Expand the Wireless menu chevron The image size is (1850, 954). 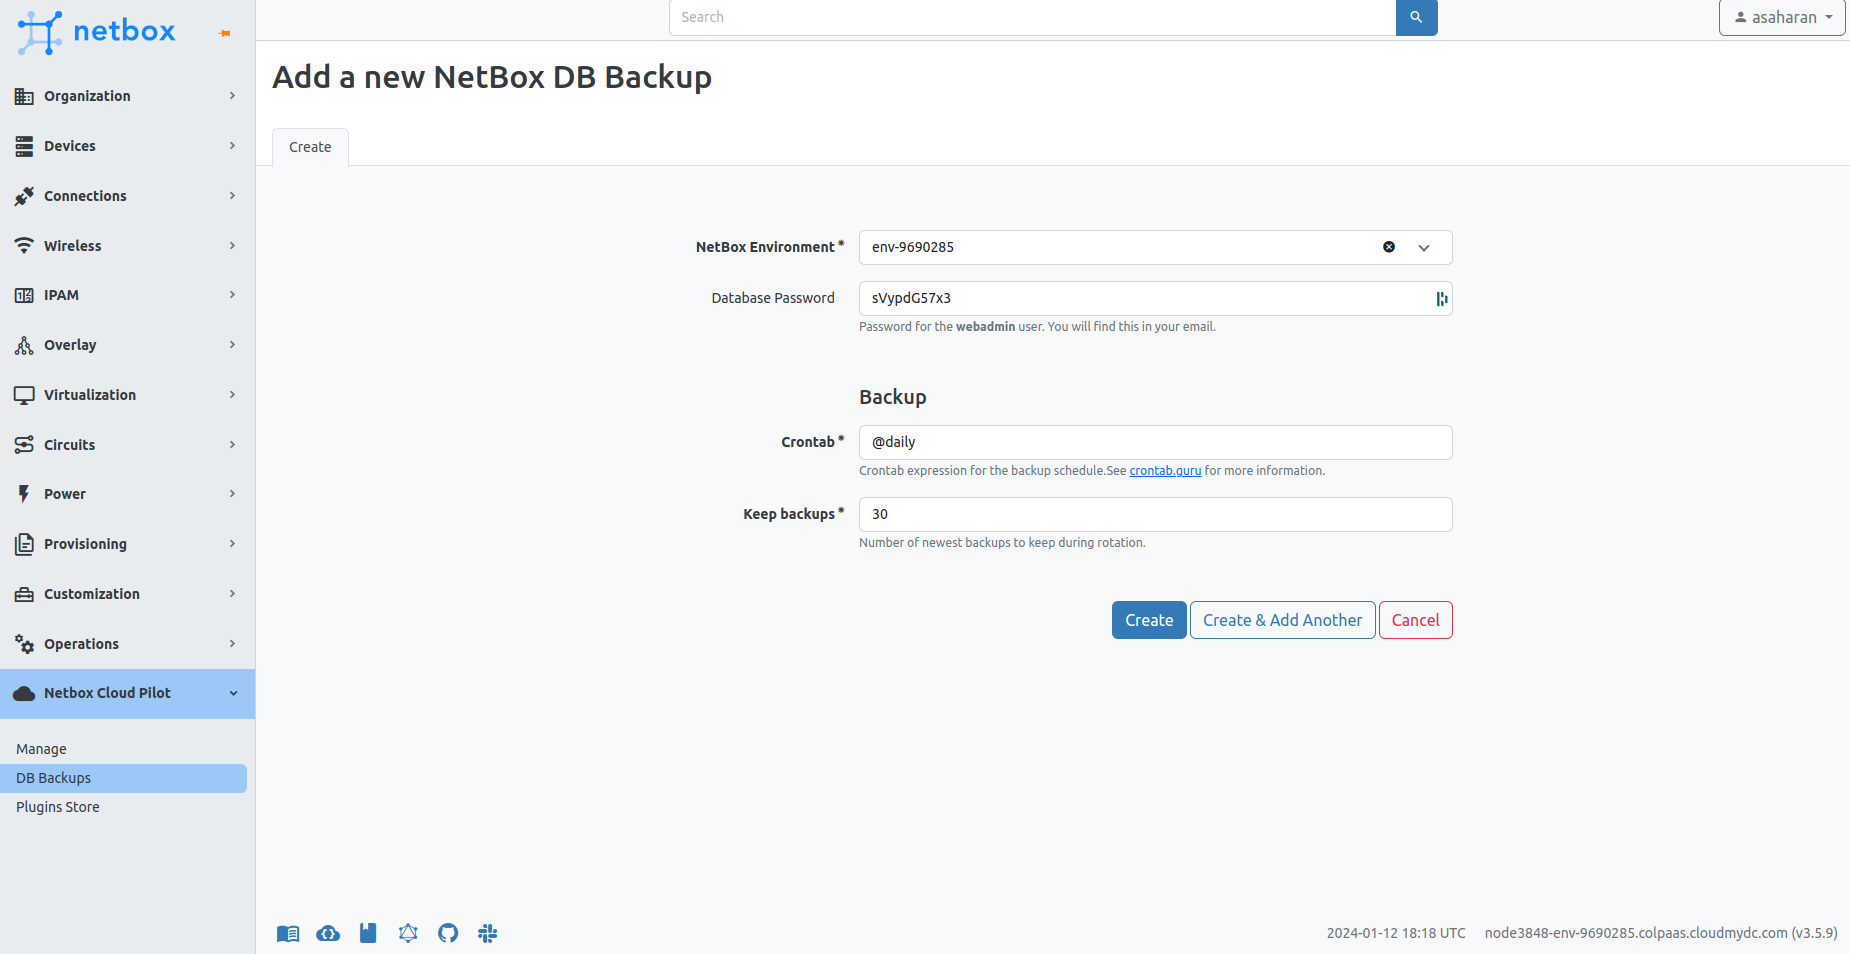tap(232, 246)
